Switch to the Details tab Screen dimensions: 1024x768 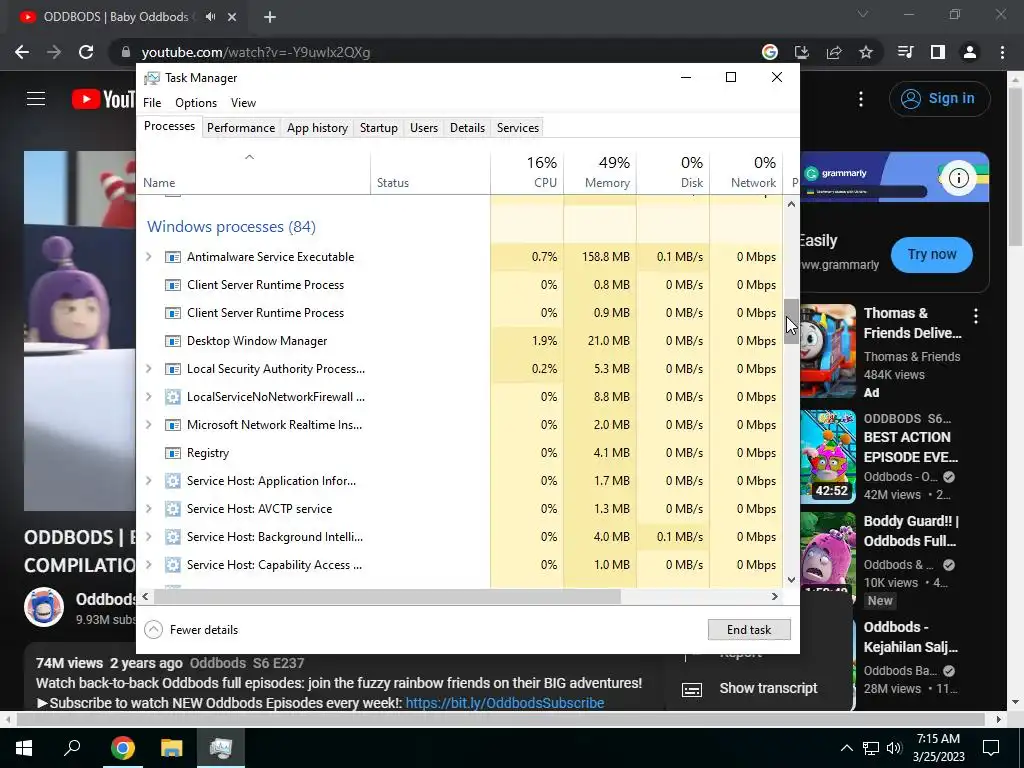[468, 128]
